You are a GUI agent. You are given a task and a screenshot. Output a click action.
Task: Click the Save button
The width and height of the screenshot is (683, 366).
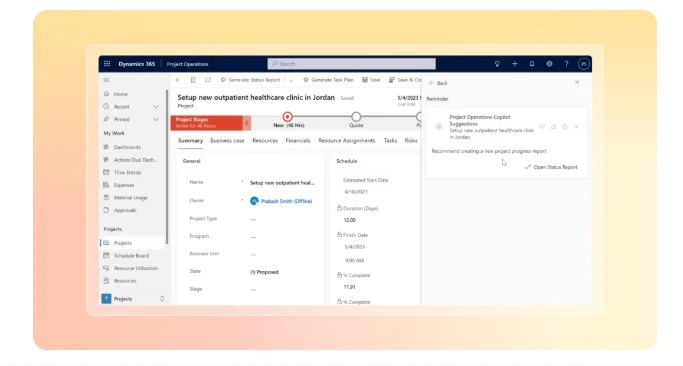tap(371, 80)
